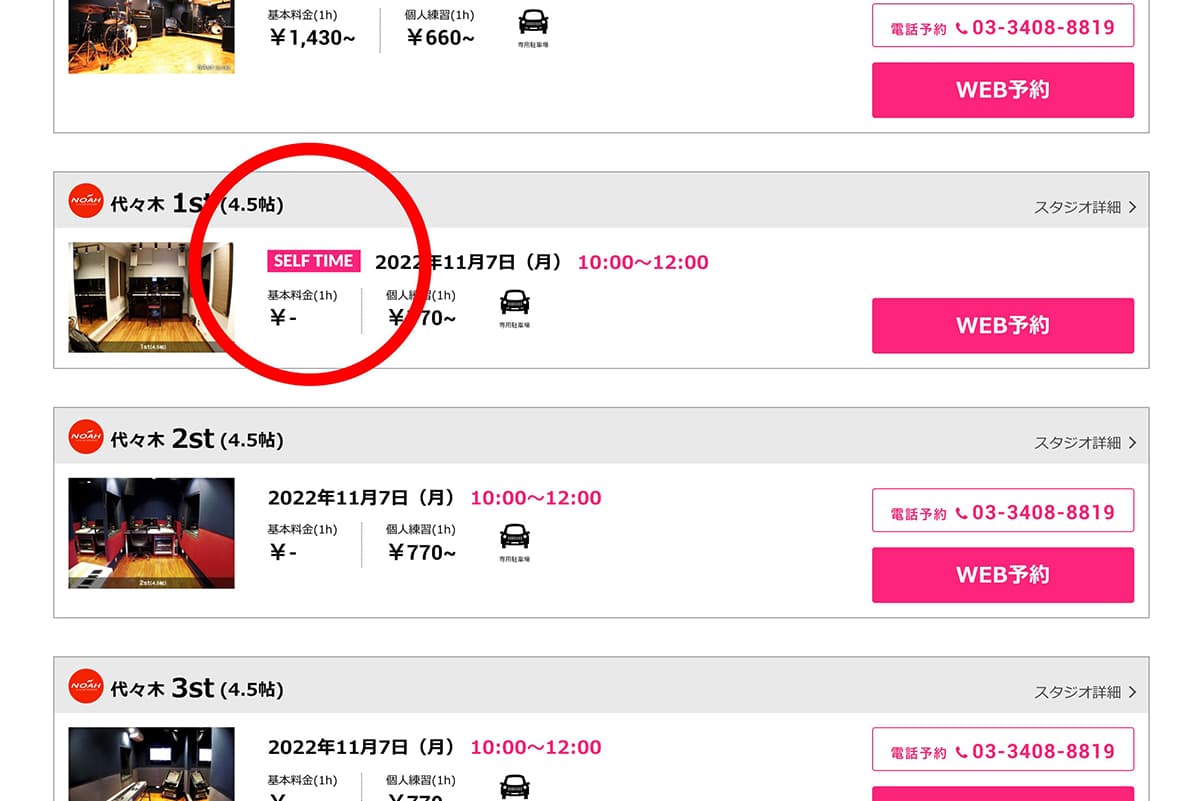Open スタジオ詳細 for 代々木 2st
Image resolution: width=1200 pixels, height=801 pixels.
coord(1085,442)
